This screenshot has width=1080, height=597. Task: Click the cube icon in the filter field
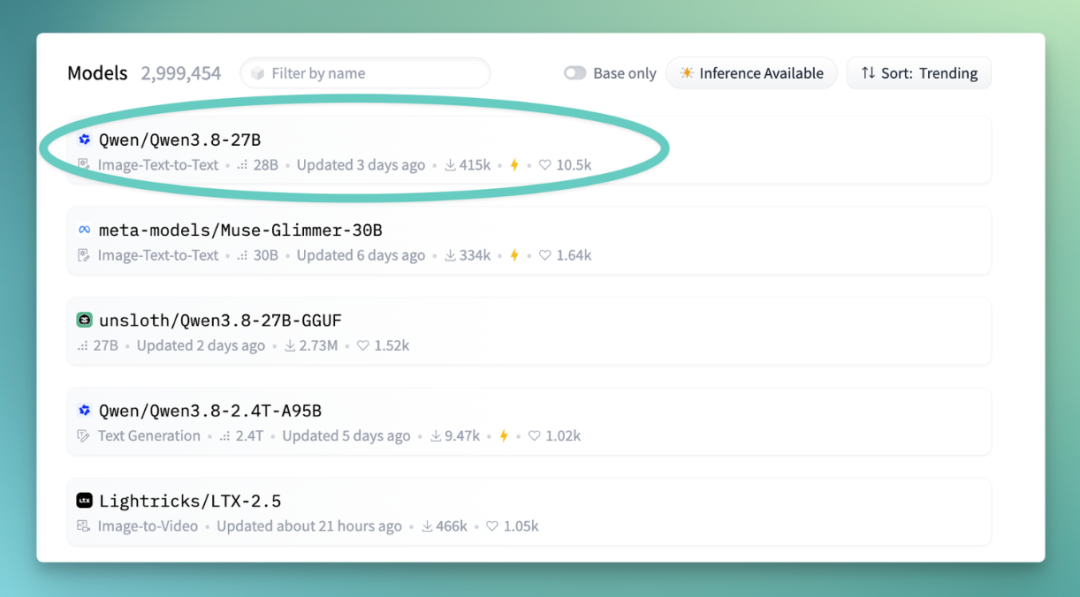point(258,73)
